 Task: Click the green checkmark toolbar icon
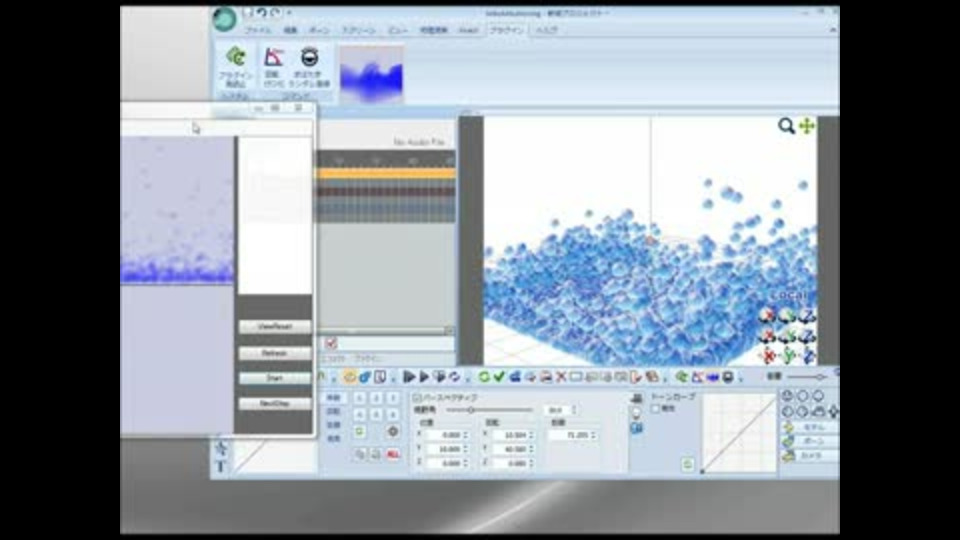pyautogui.click(x=499, y=377)
